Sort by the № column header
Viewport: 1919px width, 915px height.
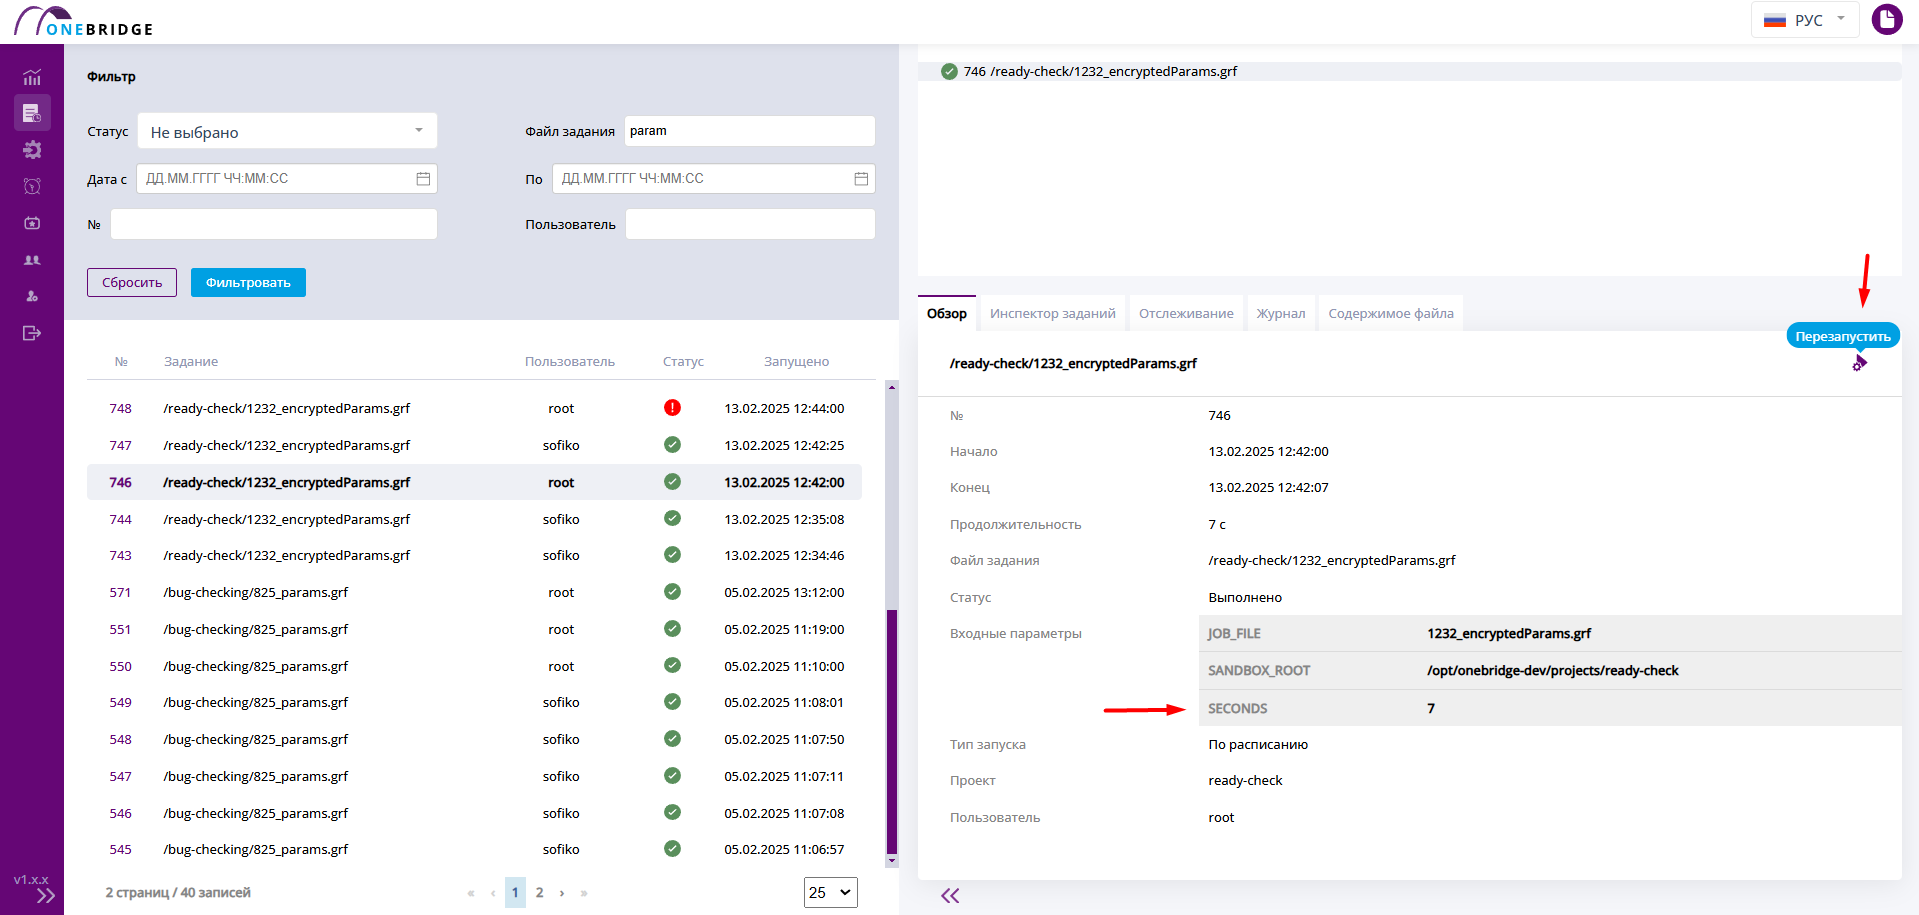pos(121,361)
